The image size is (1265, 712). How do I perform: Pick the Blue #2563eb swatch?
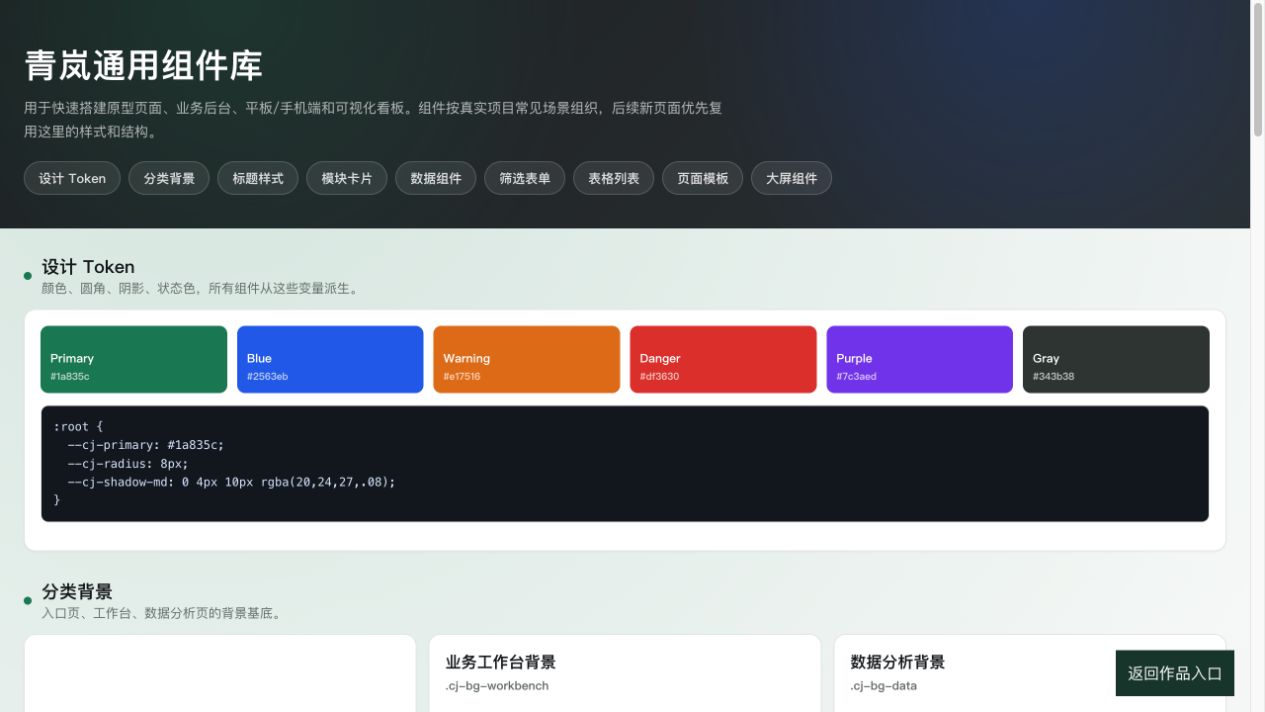pos(330,359)
